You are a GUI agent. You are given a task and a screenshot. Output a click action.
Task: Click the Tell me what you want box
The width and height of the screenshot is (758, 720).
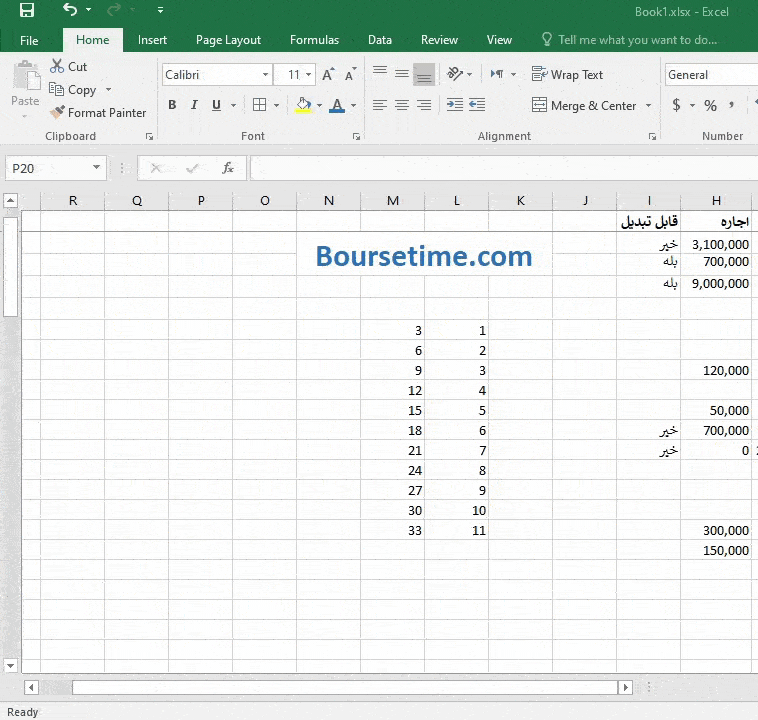pyautogui.click(x=629, y=40)
